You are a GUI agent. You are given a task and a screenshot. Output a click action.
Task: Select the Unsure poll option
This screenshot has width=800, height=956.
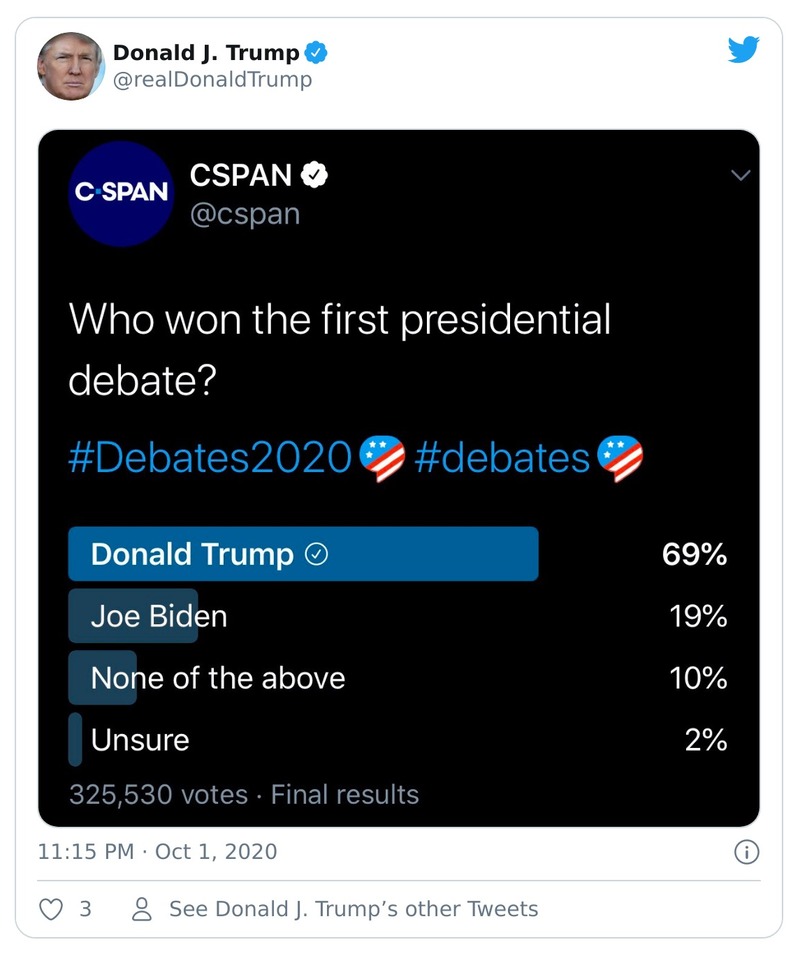tap(140, 739)
